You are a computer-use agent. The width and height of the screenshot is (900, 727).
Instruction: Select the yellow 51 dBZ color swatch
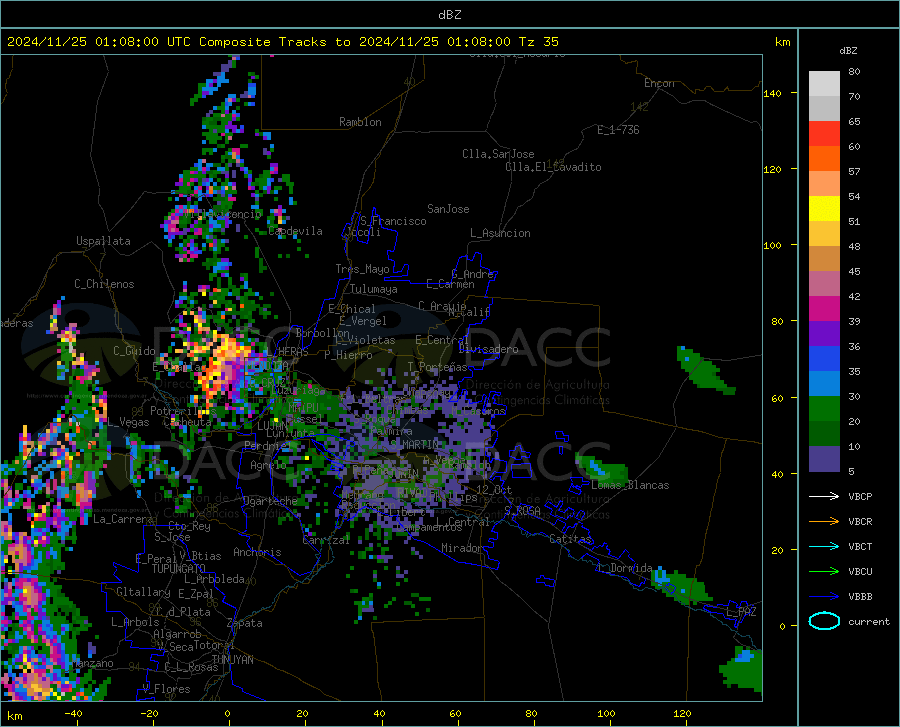(x=824, y=209)
